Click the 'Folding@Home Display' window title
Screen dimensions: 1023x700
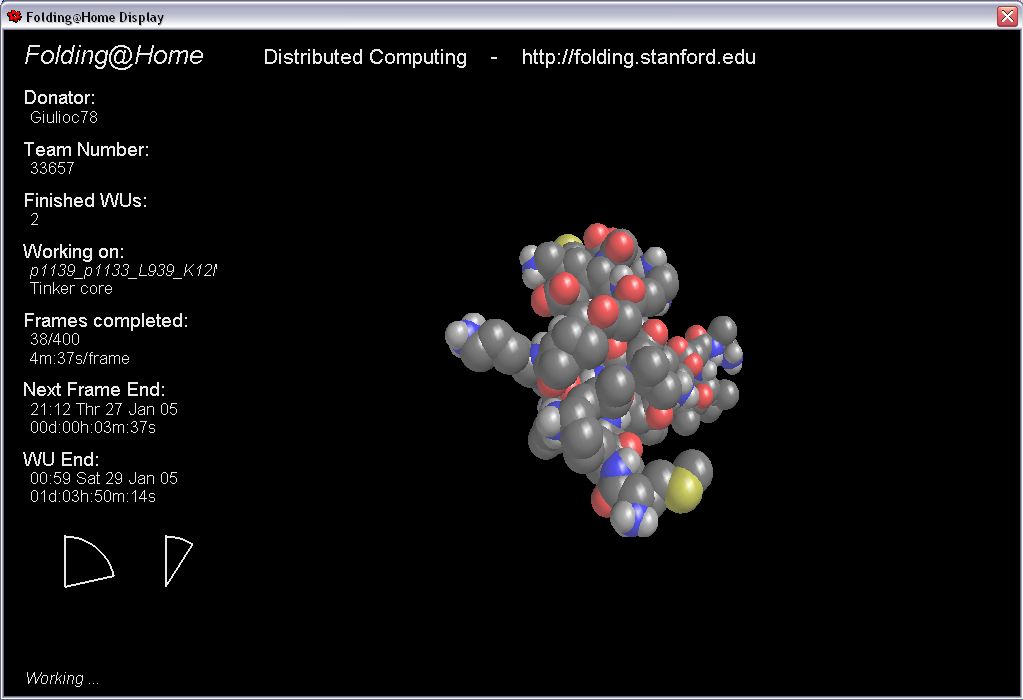pos(95,18)
